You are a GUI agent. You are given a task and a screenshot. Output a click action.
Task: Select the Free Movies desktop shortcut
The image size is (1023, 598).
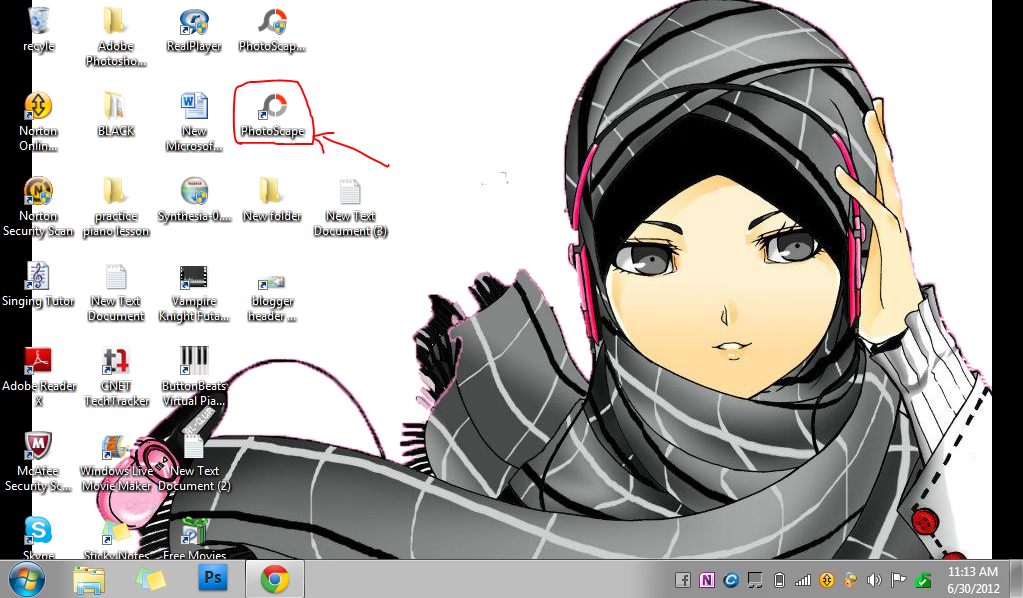coord(194,539)
